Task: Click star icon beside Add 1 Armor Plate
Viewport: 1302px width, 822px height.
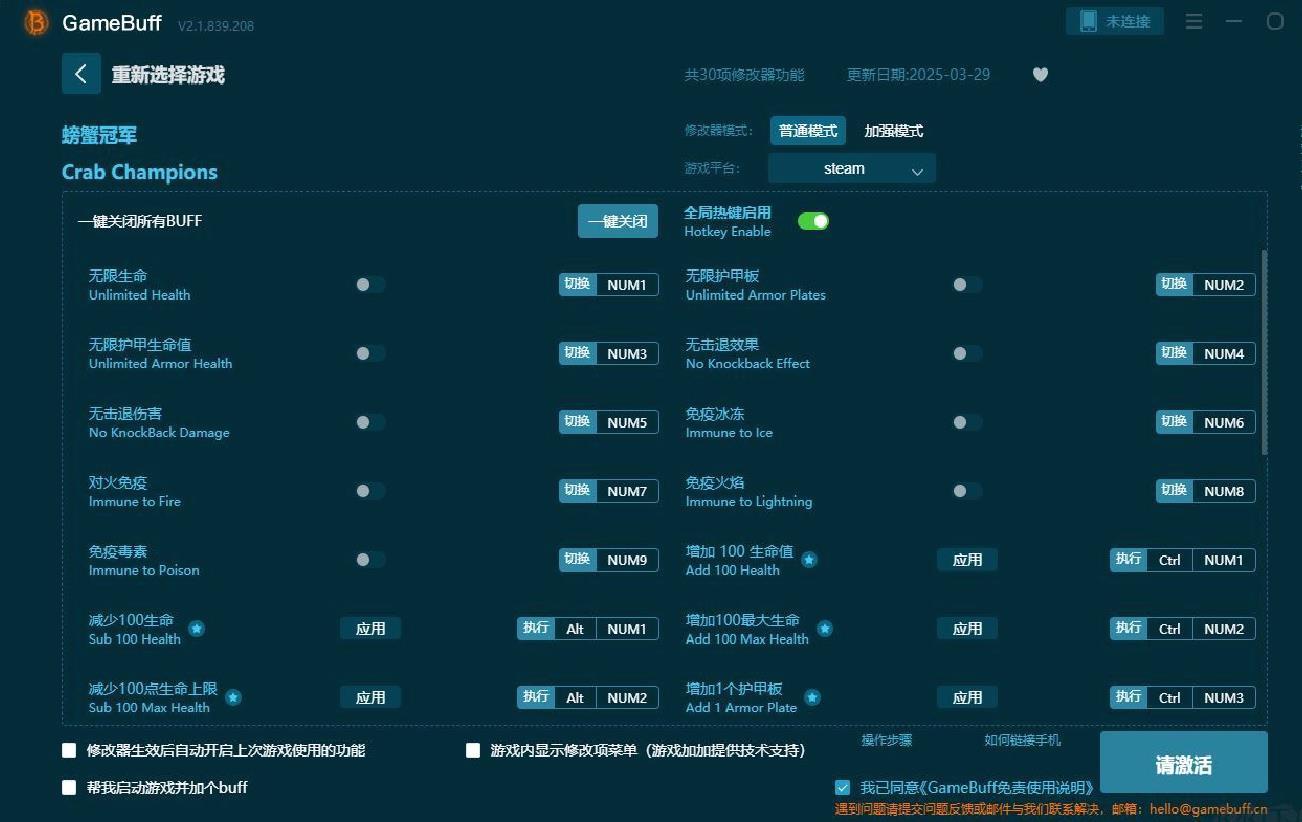Action: pos(813,697)
